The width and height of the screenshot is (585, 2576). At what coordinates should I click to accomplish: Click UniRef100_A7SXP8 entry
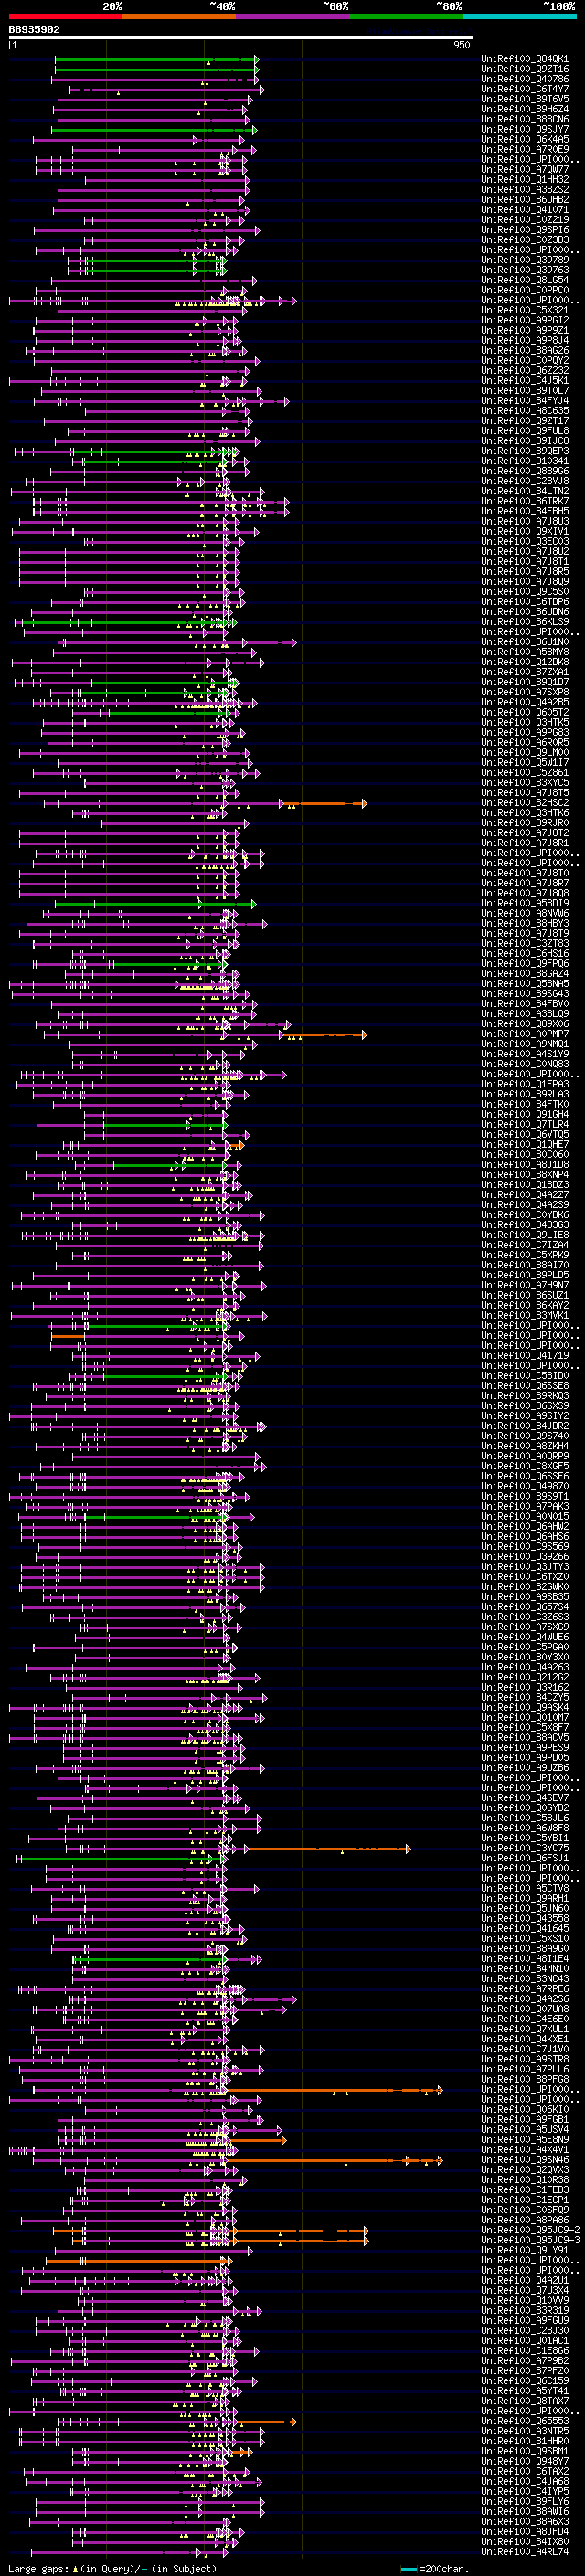pos(525,692)
